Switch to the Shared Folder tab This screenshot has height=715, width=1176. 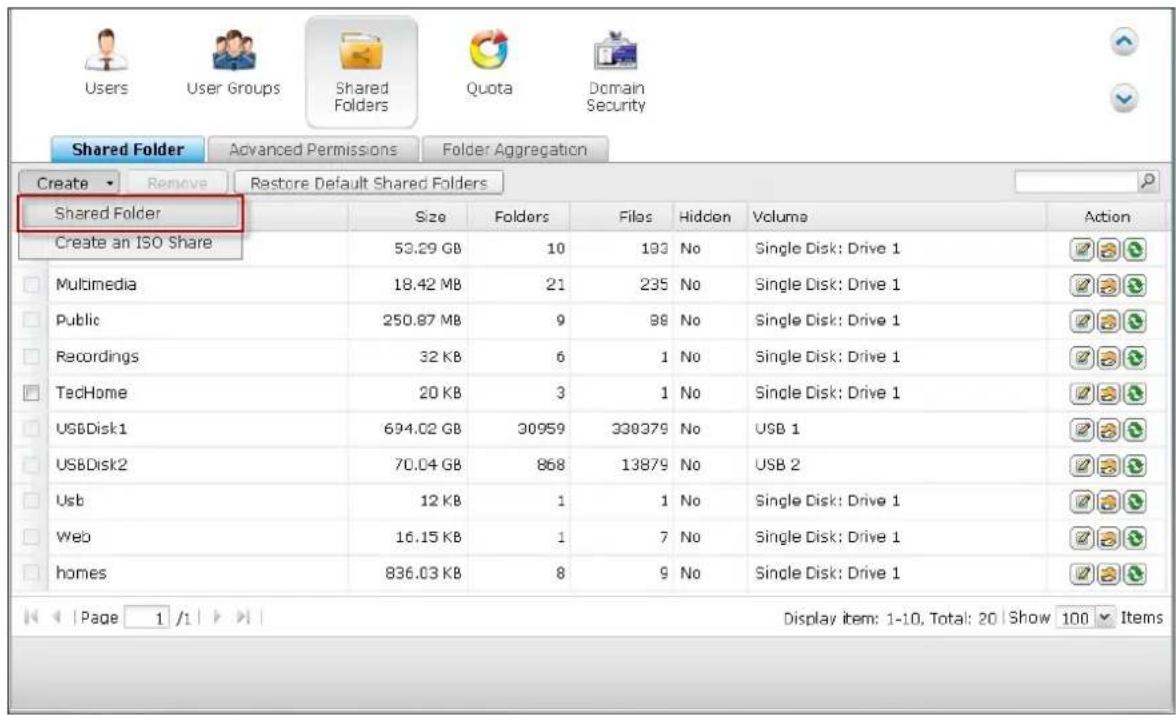pos(128,149)
